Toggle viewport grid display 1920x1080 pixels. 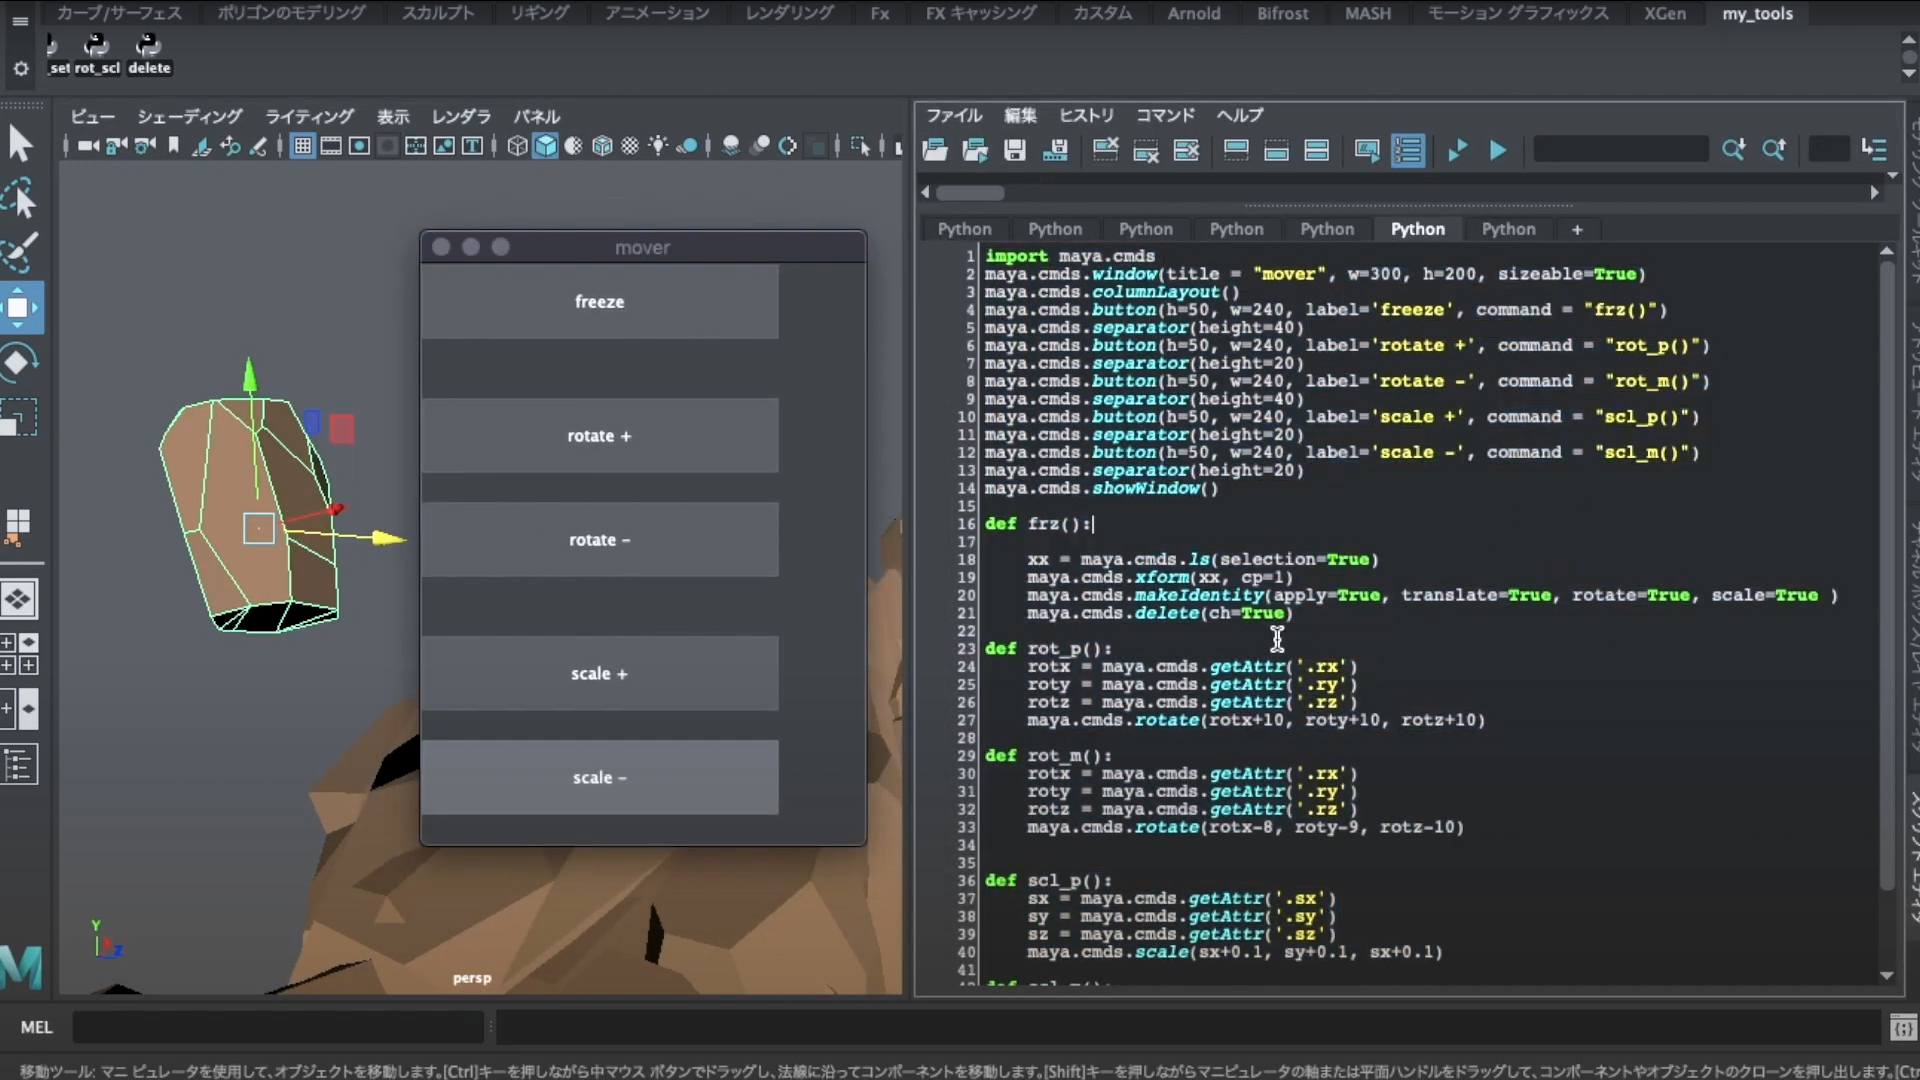[302, 147]
